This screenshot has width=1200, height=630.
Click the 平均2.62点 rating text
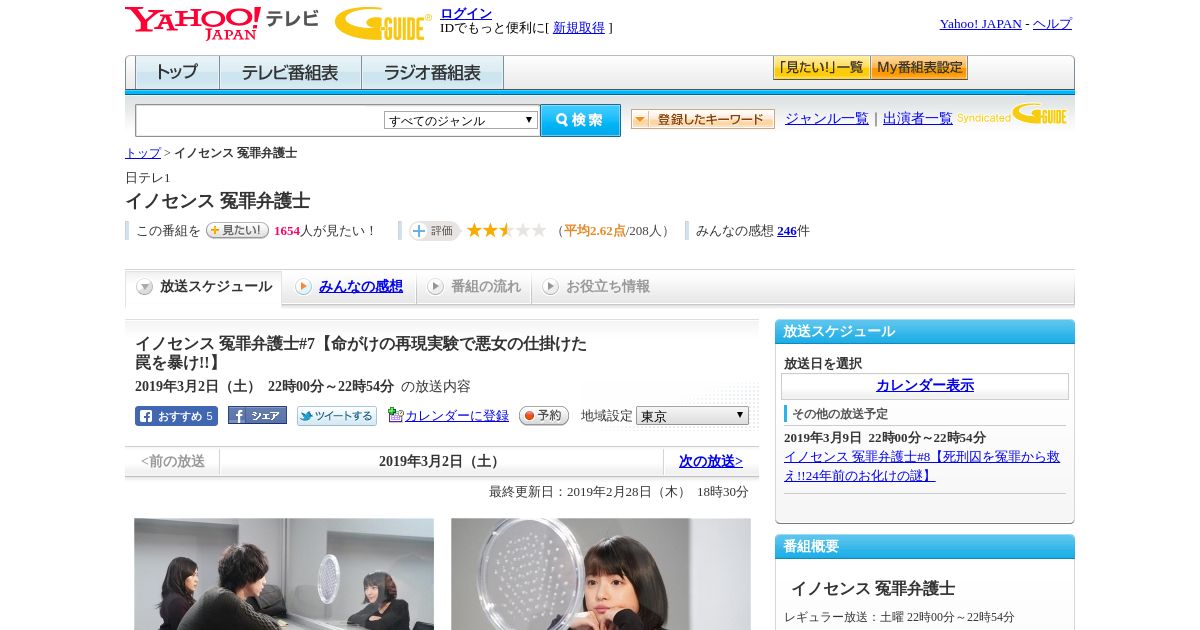pos(595,231)
